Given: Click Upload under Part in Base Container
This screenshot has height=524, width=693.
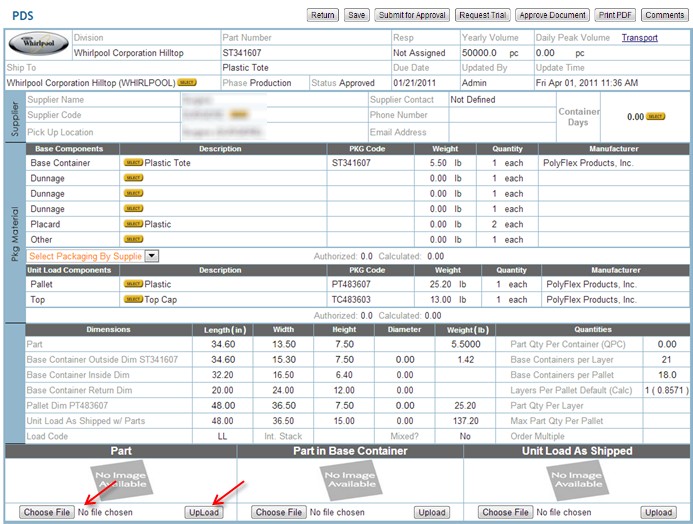Looking at the screenshot, I should click(432, 513).
